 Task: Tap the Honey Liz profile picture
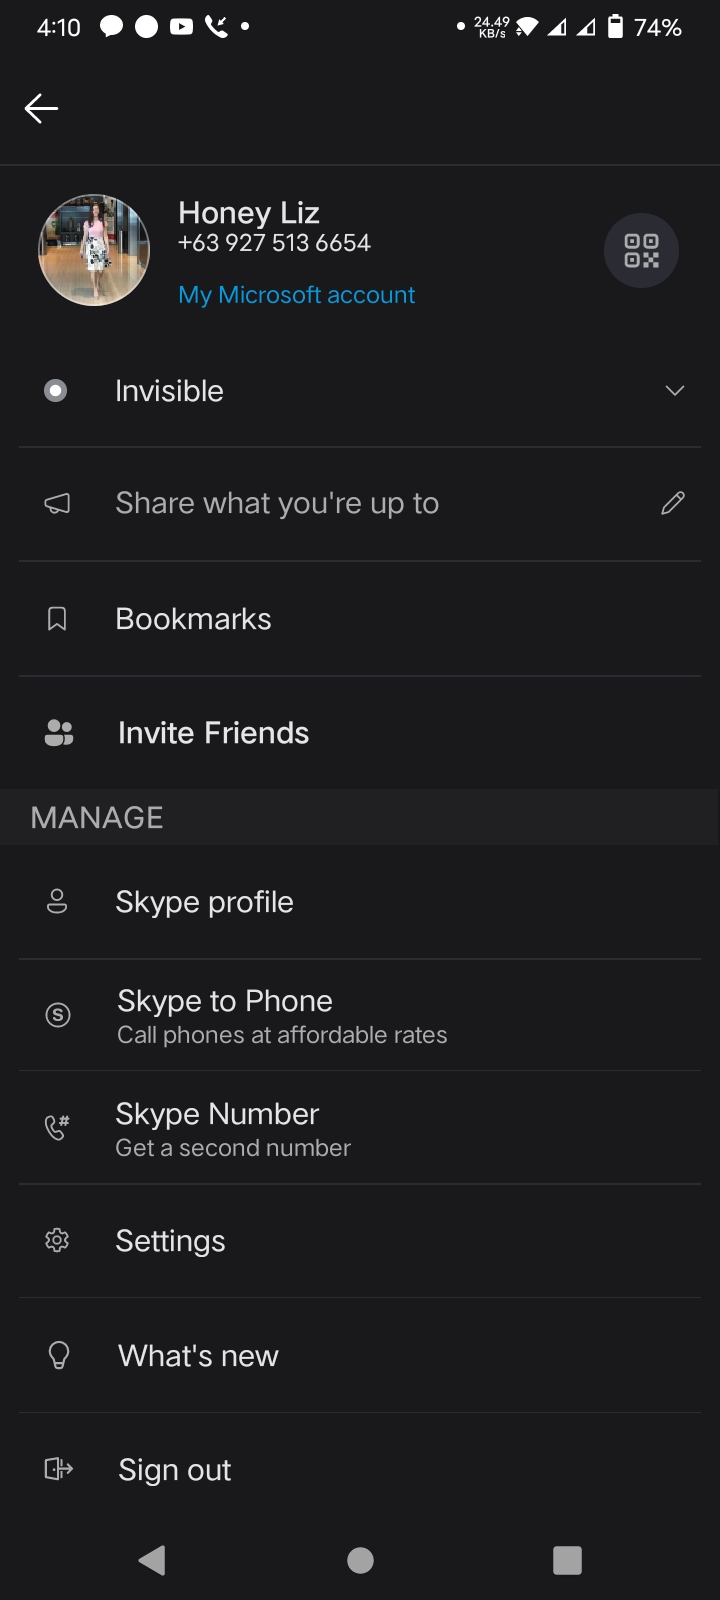(94, 250)
